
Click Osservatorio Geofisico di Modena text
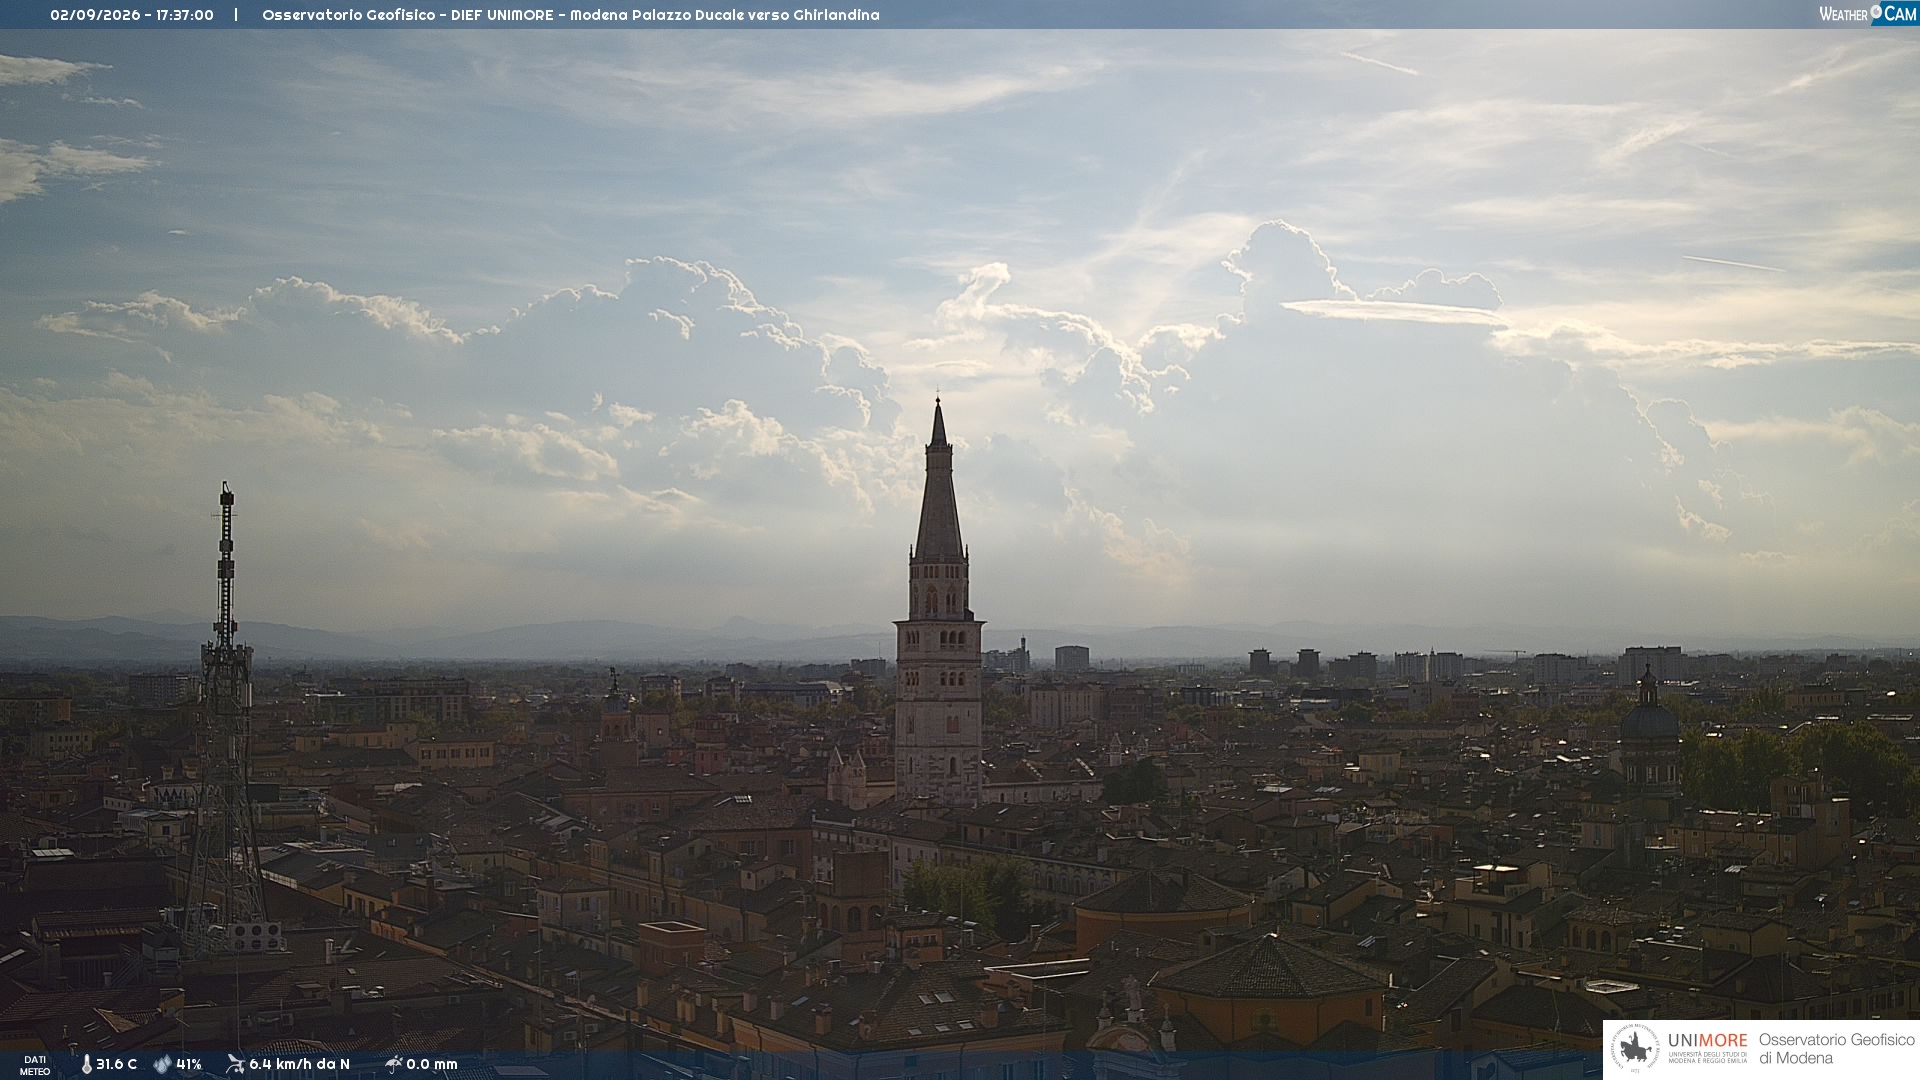coord(1836,1049)
